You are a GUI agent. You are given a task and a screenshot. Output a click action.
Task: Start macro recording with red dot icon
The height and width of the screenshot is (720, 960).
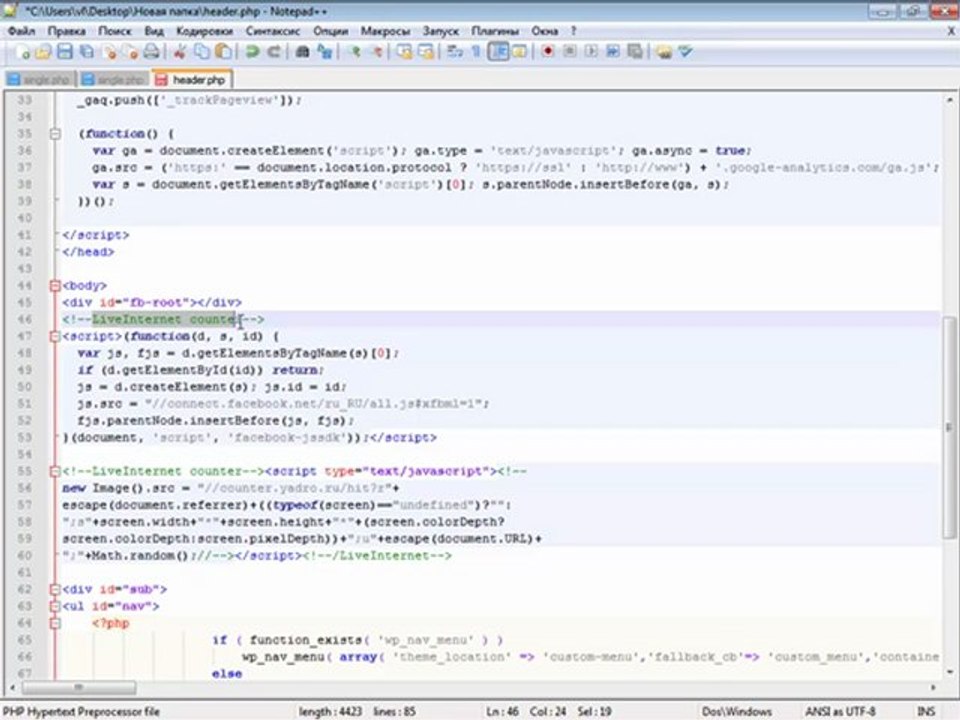point(547,52)
